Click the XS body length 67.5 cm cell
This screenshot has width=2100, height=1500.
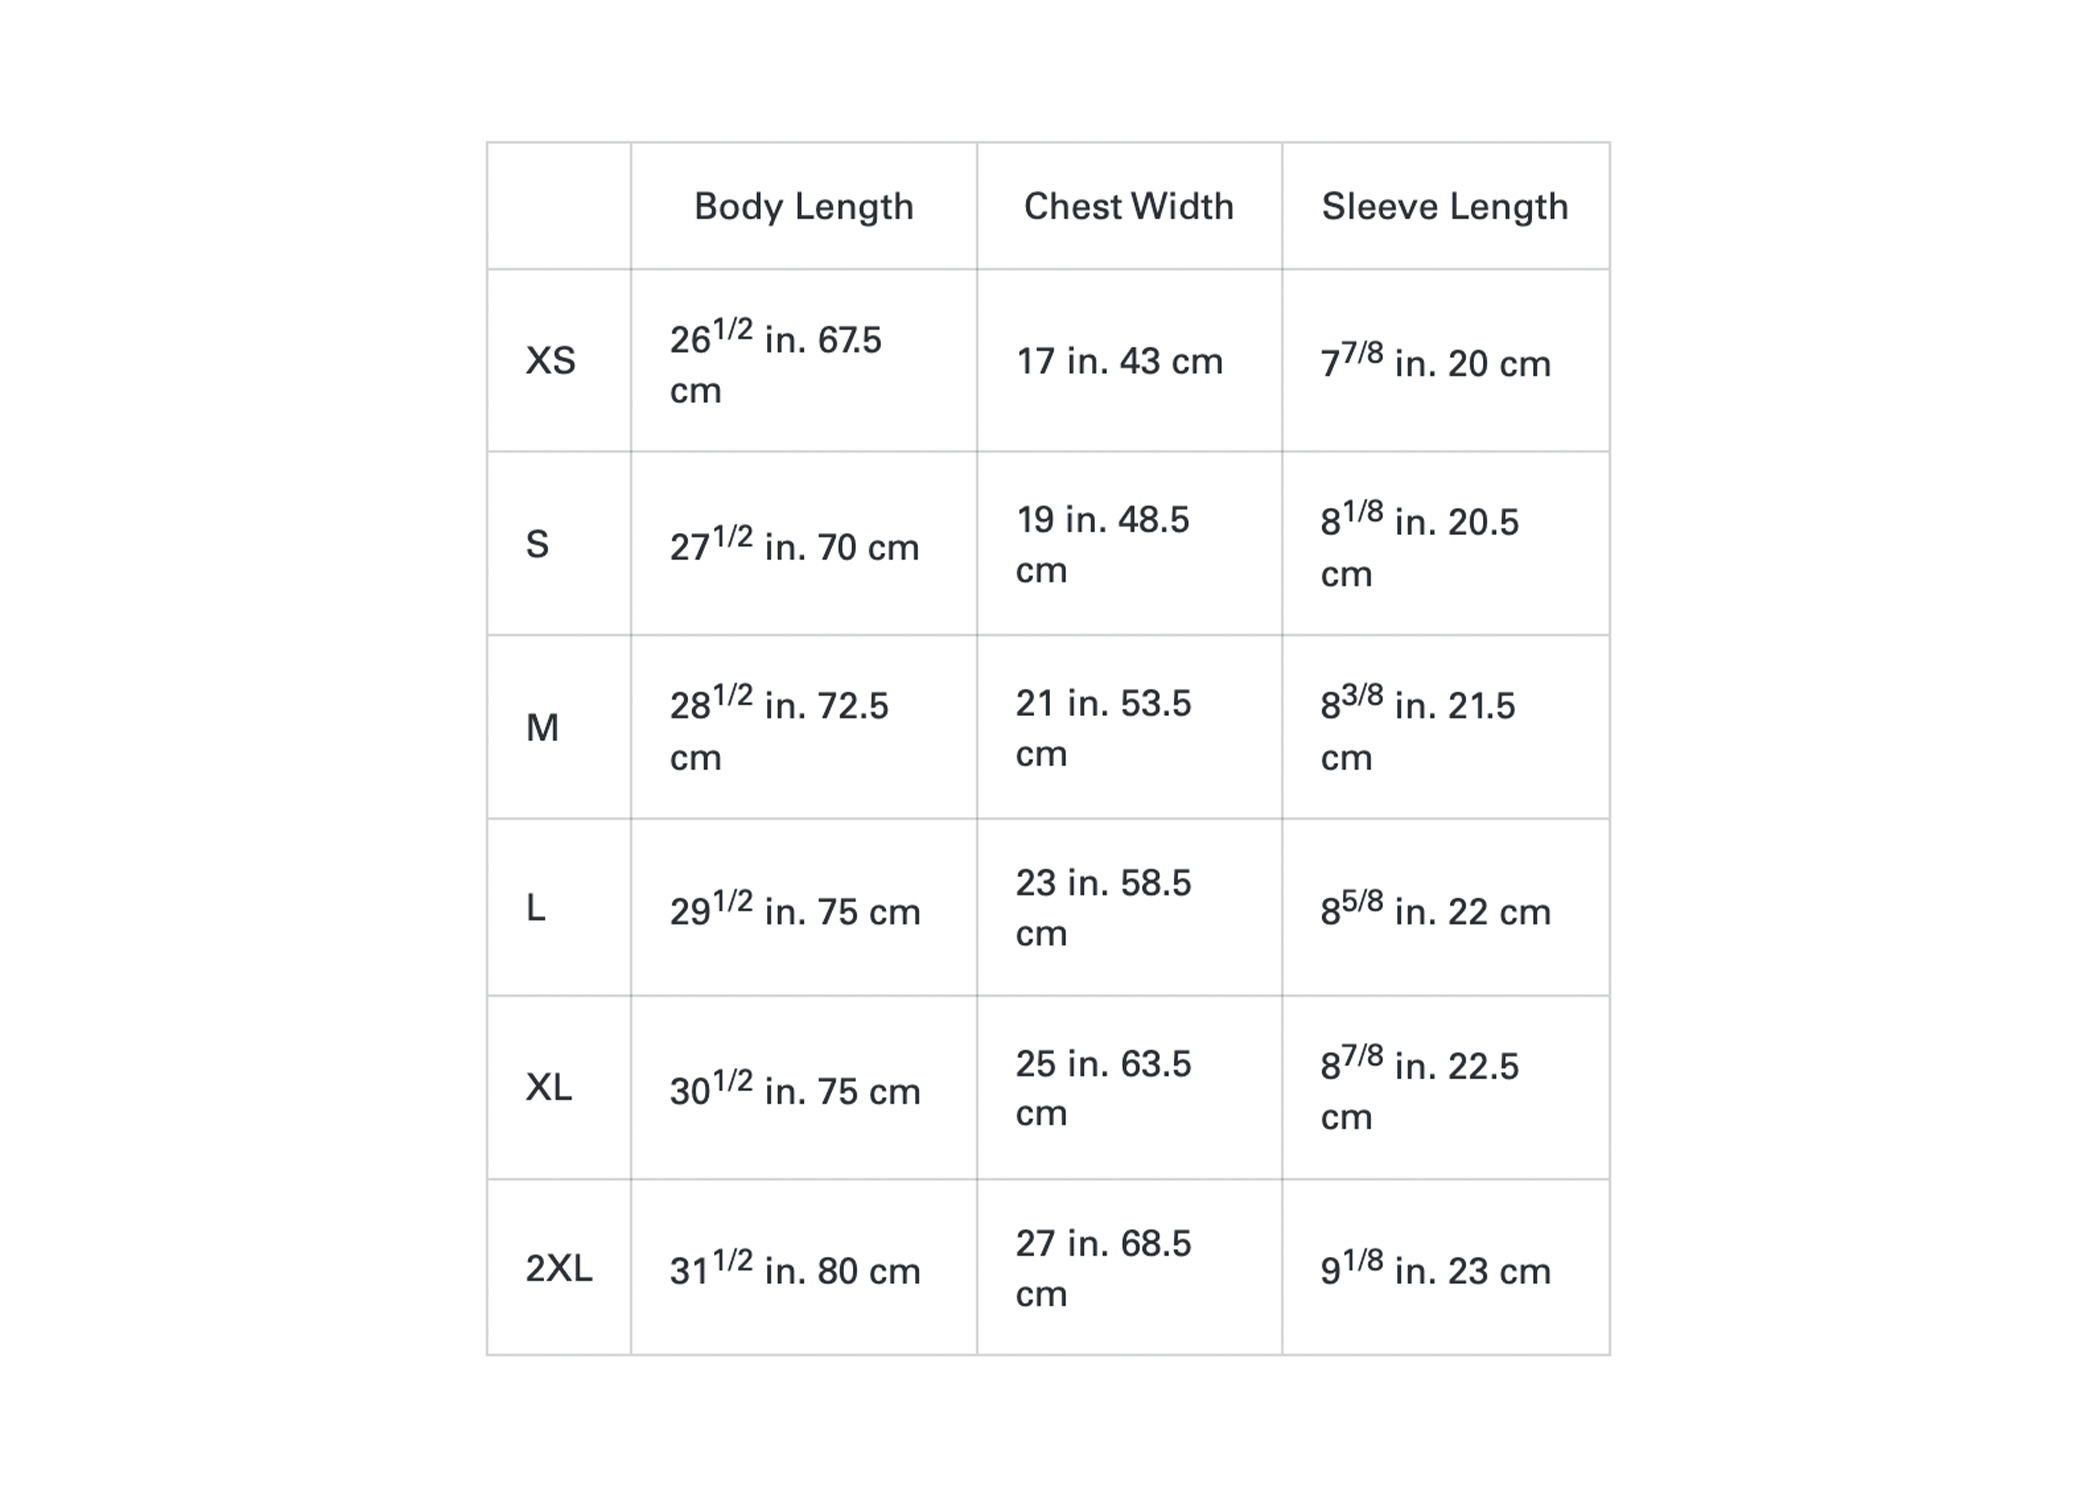[x=804, y=360]
